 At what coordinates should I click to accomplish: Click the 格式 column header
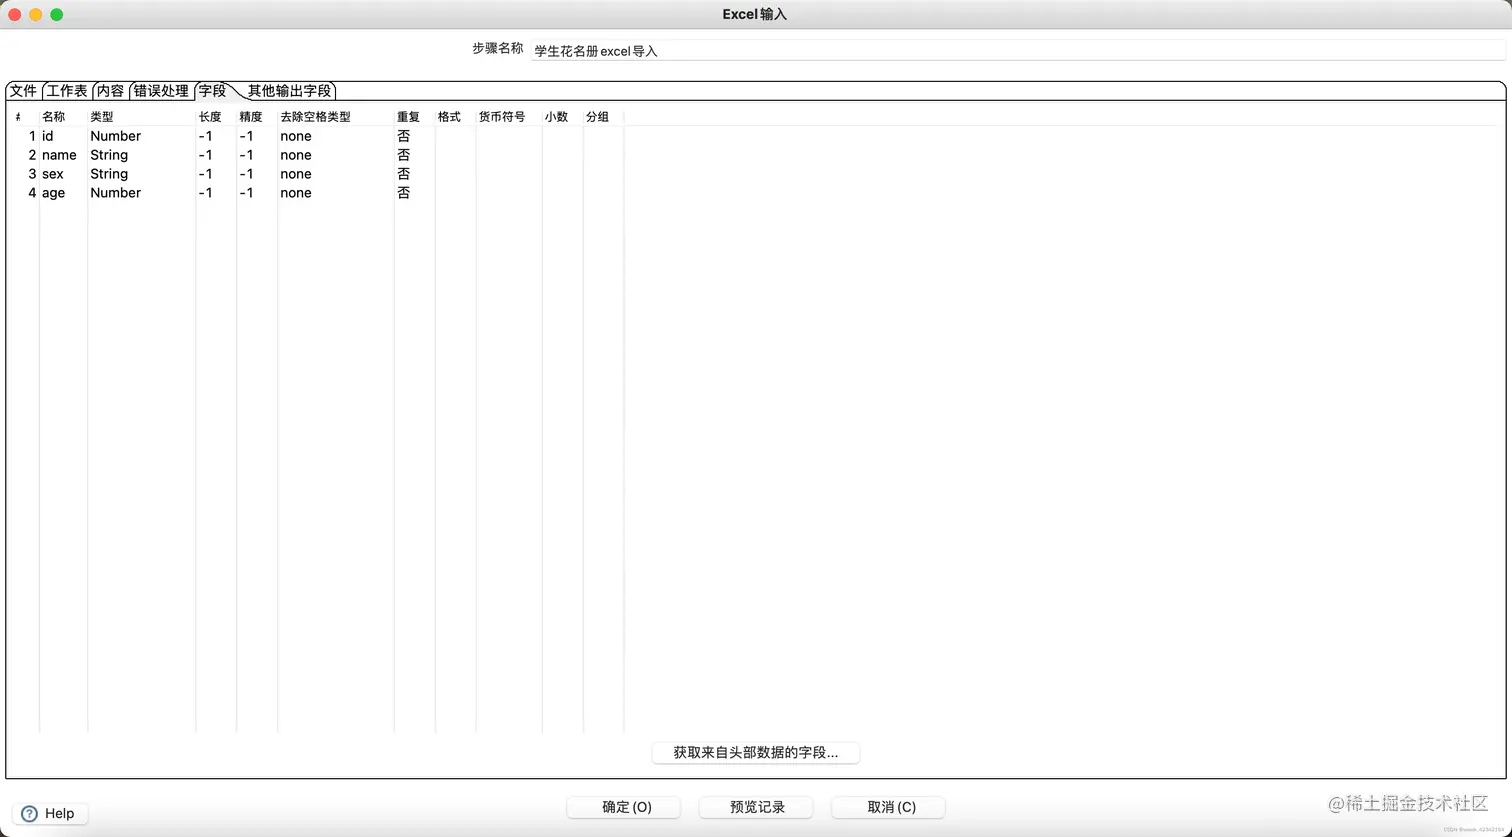pos(455,117)
